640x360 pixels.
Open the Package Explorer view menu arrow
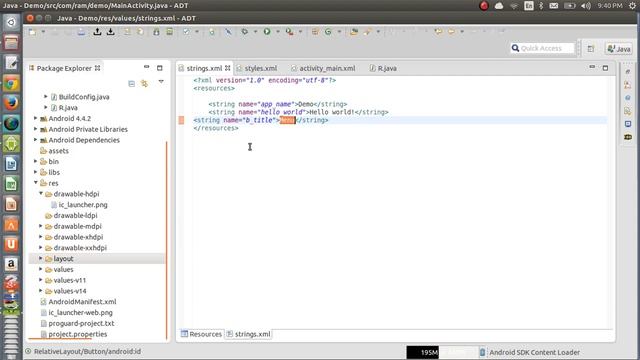pos(161,82)
